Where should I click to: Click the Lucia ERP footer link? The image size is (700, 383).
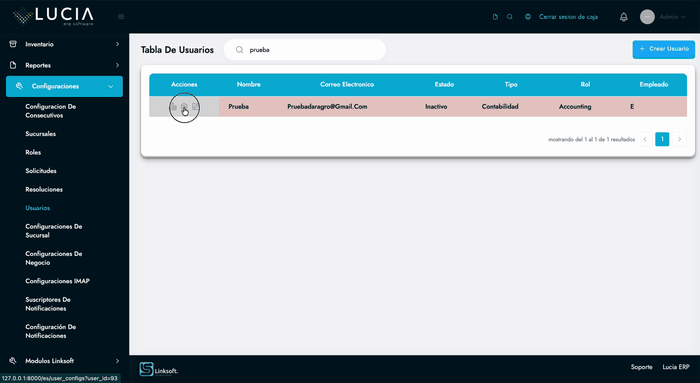tap(676, 367)
